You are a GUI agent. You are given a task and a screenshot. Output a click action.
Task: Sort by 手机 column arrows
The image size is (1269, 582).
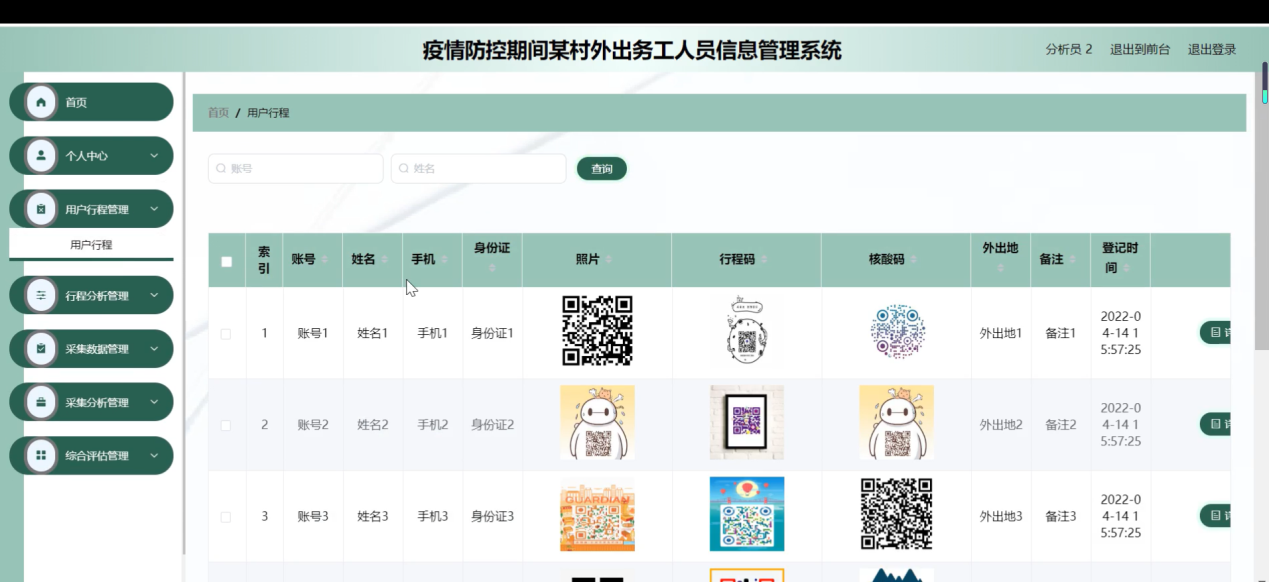point(445,260)
